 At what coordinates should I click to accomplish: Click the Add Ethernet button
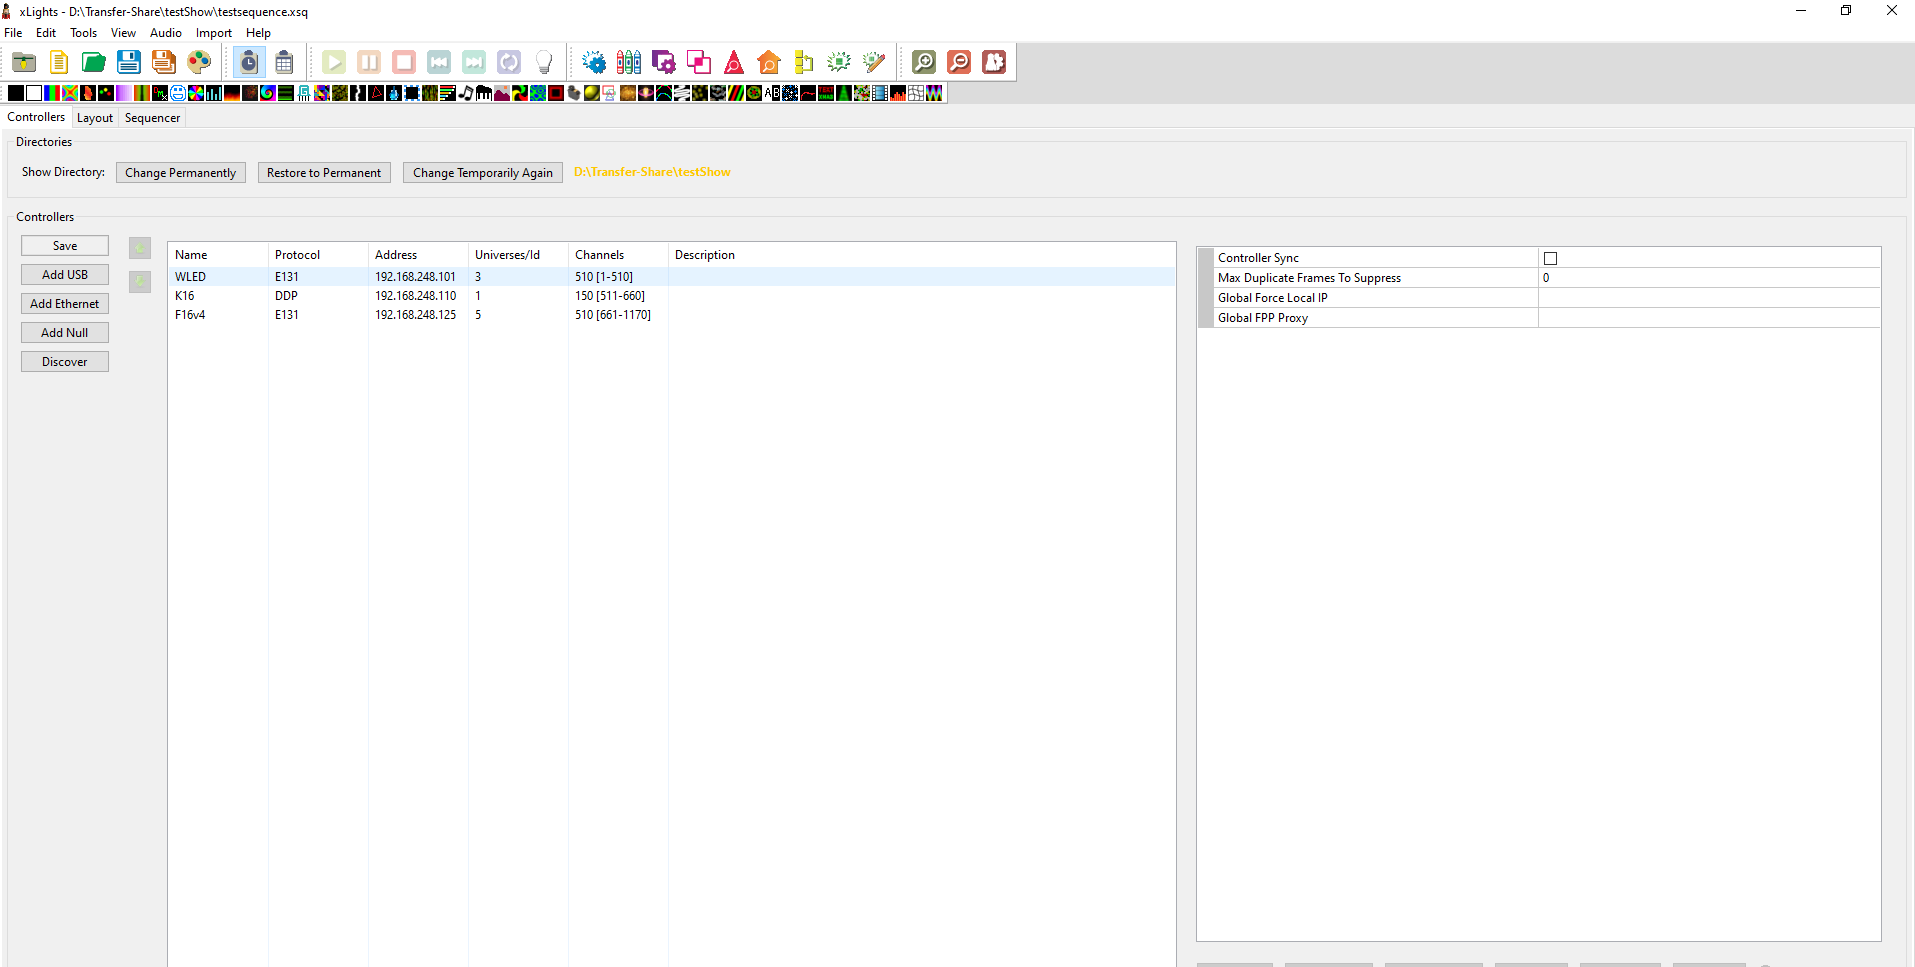[64, 303]
